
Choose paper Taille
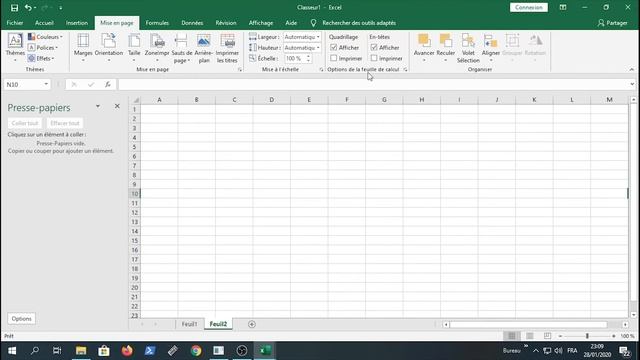click(x=134, y=47)
